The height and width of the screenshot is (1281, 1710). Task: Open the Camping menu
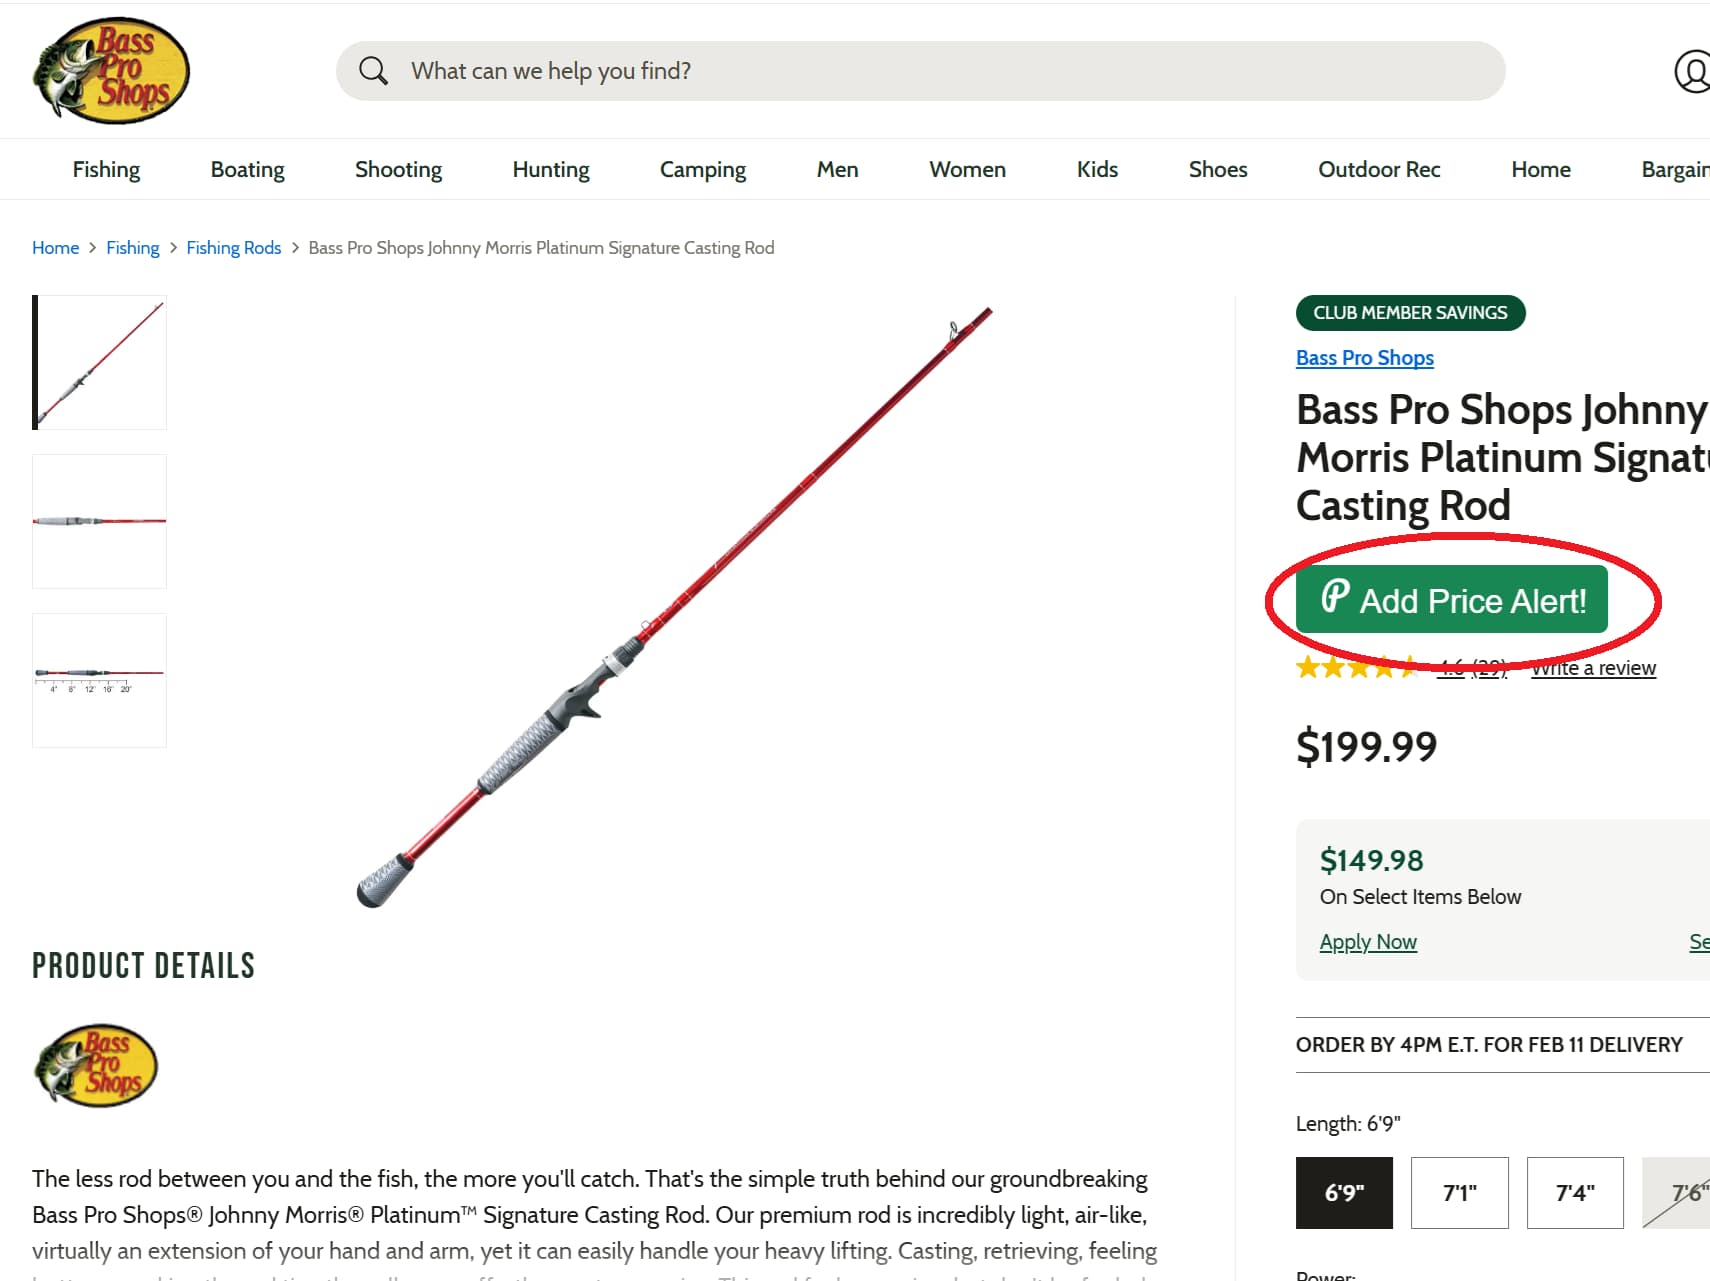pos(702,169)
